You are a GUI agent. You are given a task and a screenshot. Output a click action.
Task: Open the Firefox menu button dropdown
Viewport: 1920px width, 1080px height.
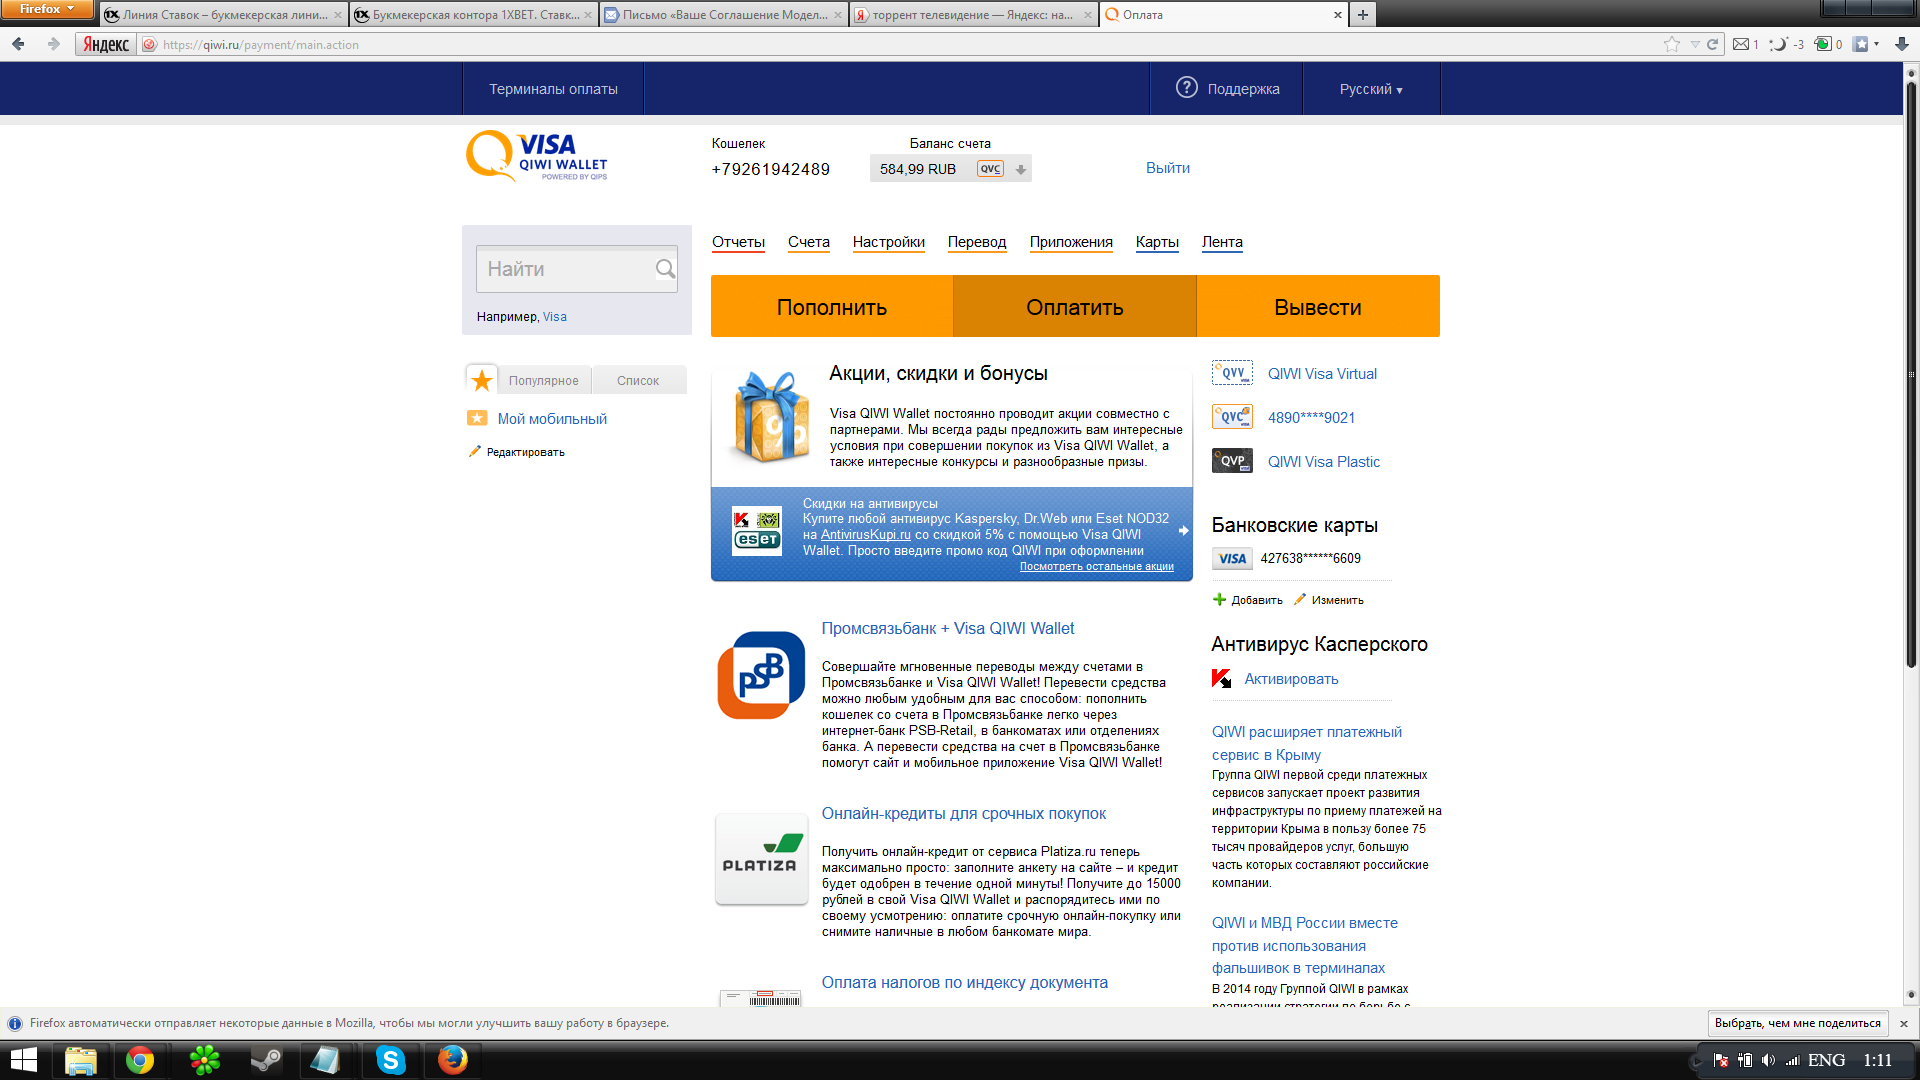[47, 9]
